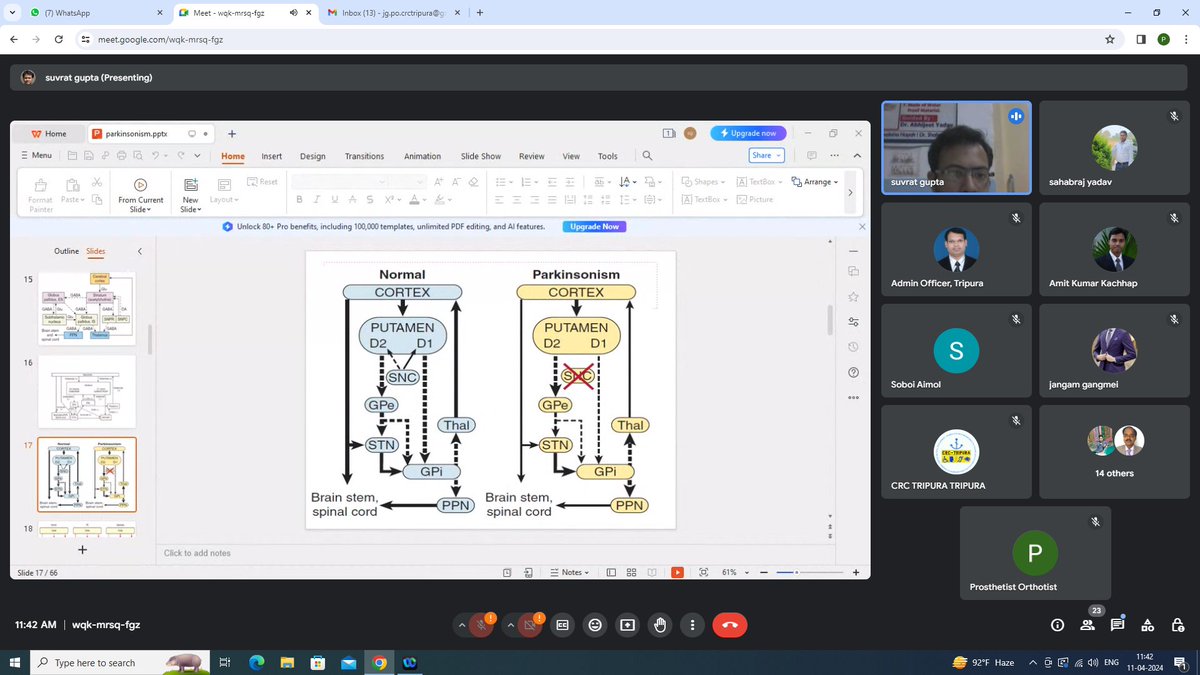Viewport: 1200px width, 675px height.
Task: Expand video settings arrow beside camera
Action: click(510, 625)
